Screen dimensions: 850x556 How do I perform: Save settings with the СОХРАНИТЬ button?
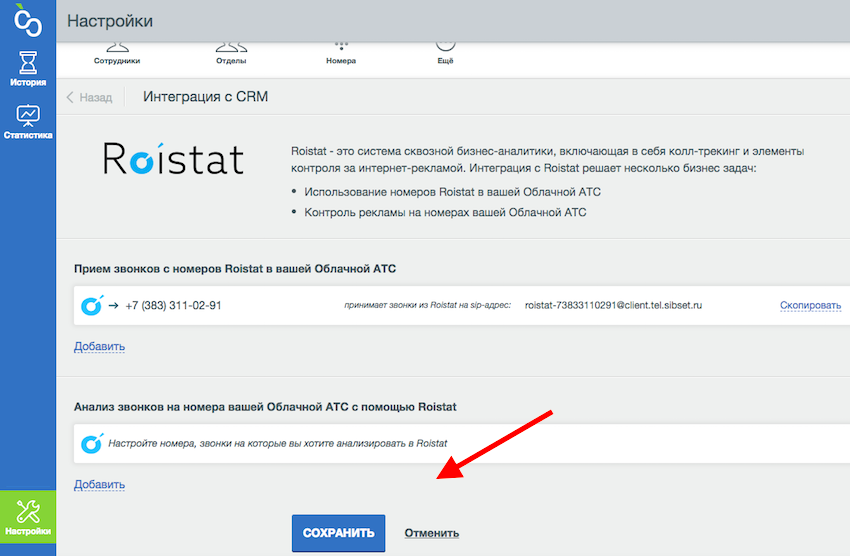(338, 533)
